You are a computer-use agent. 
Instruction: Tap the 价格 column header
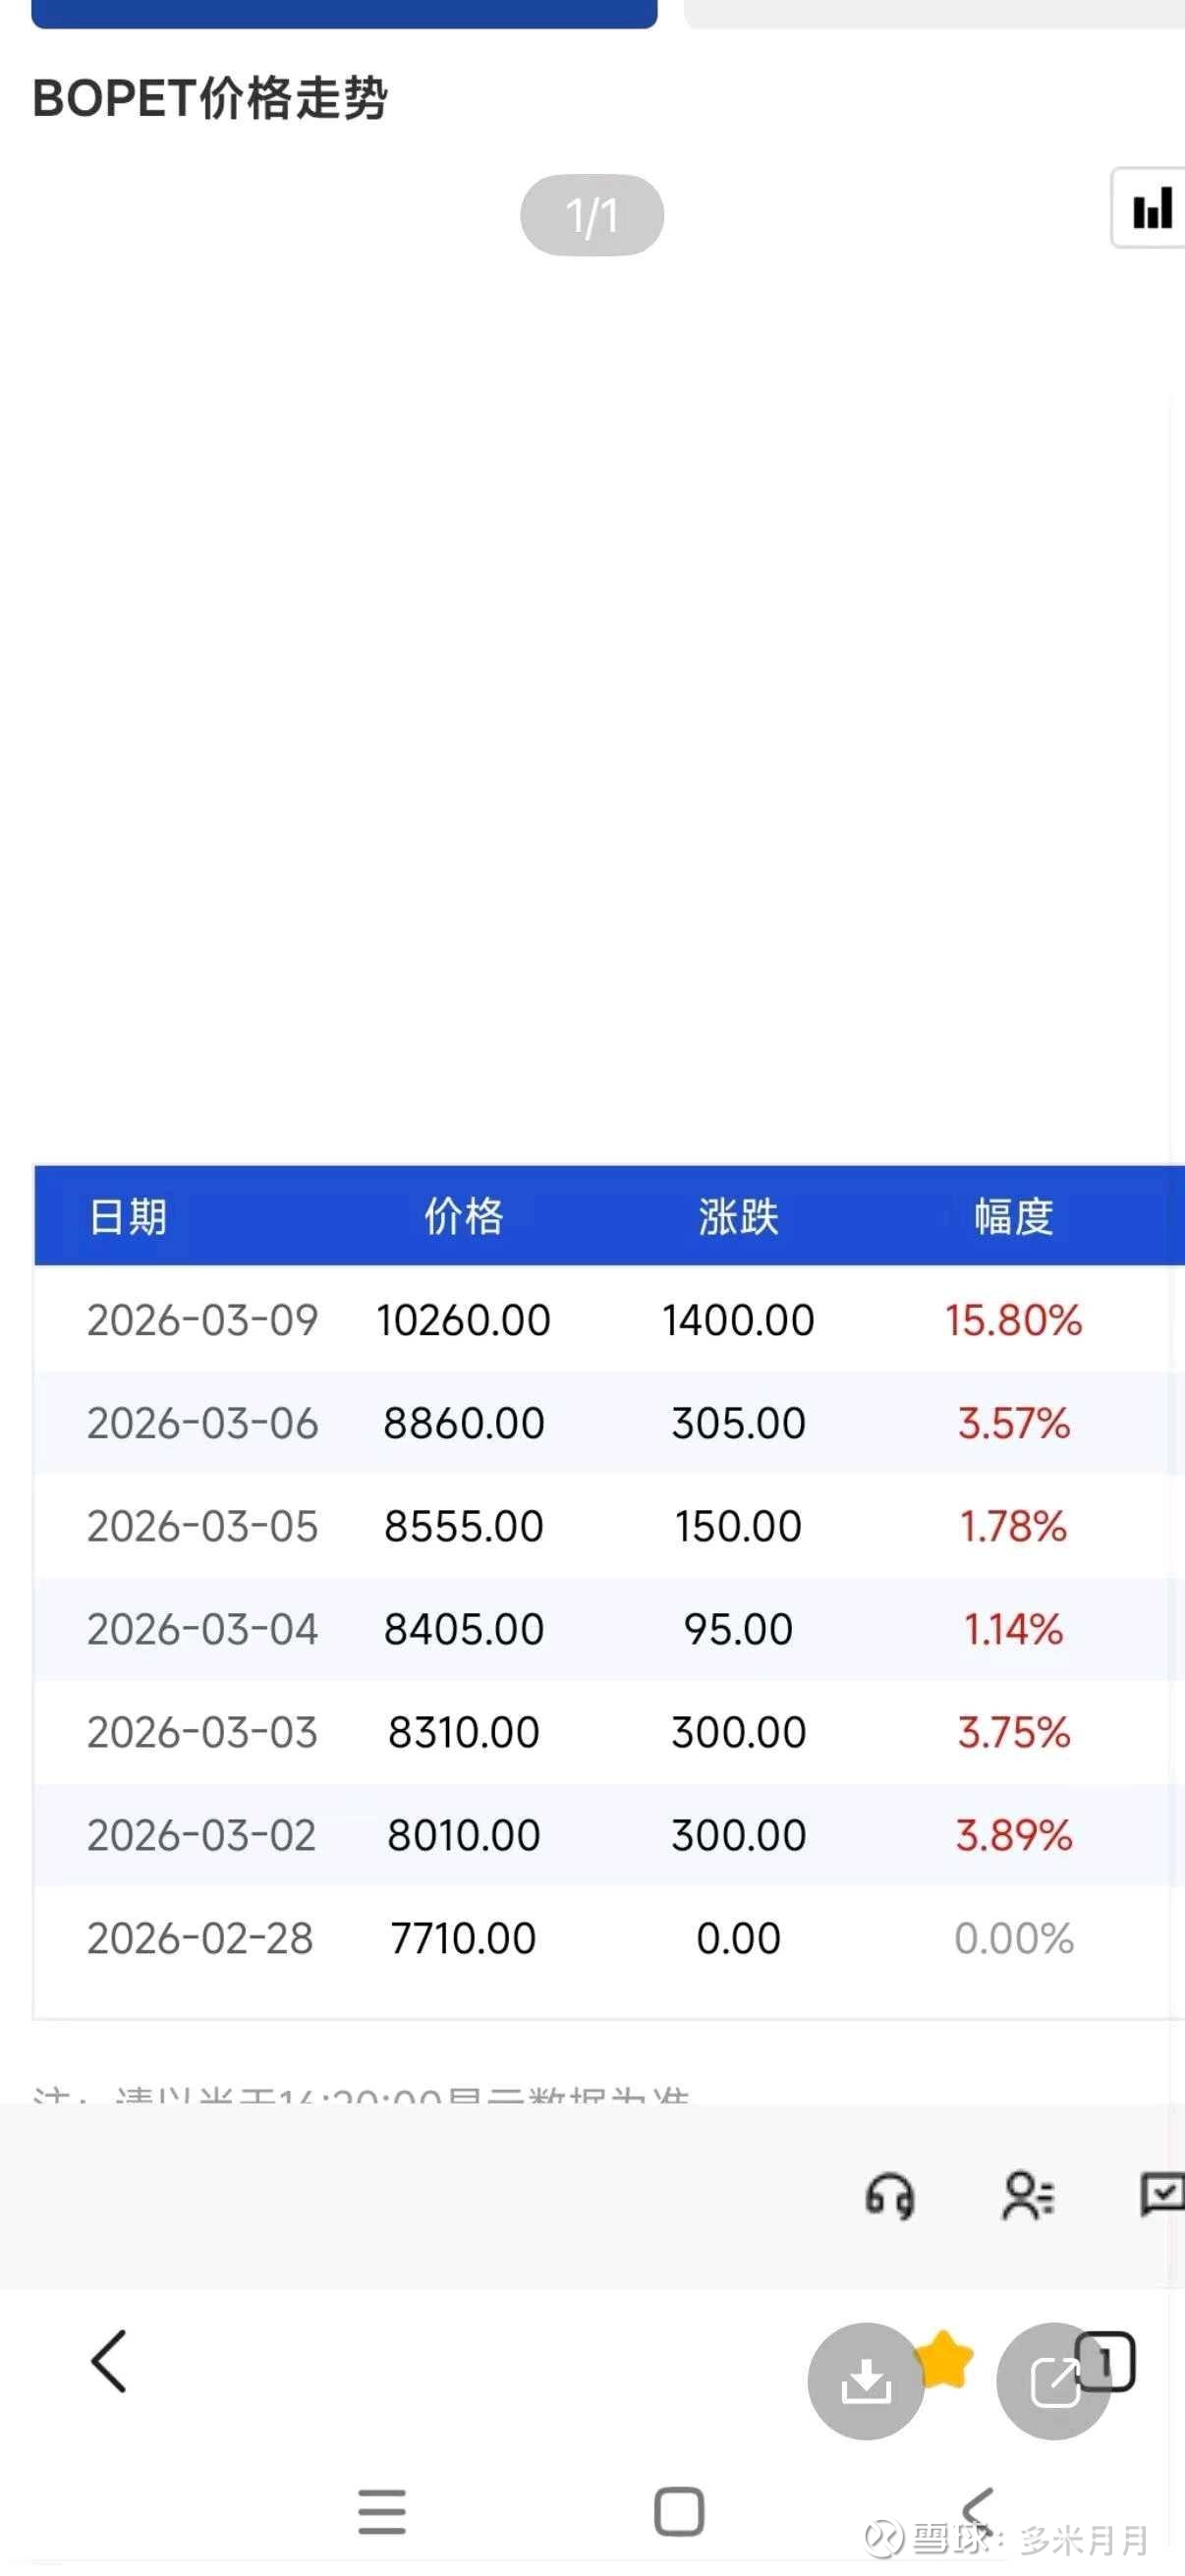464,1216
